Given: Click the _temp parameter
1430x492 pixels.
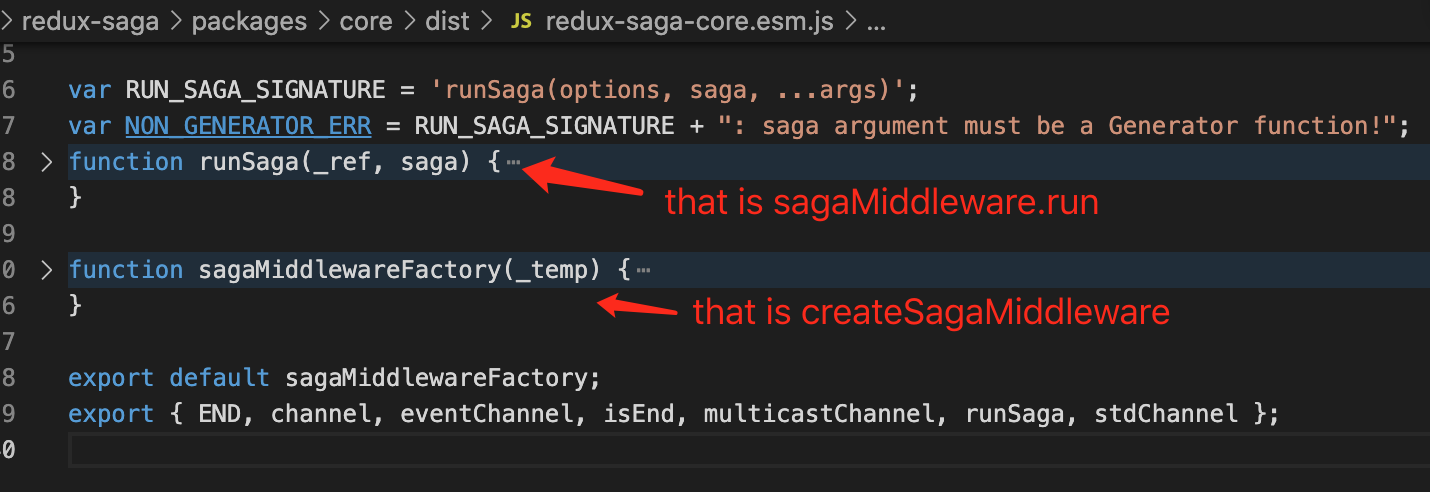Looking at the screenshot, I should pyautogui.click(x=550, y=270).
